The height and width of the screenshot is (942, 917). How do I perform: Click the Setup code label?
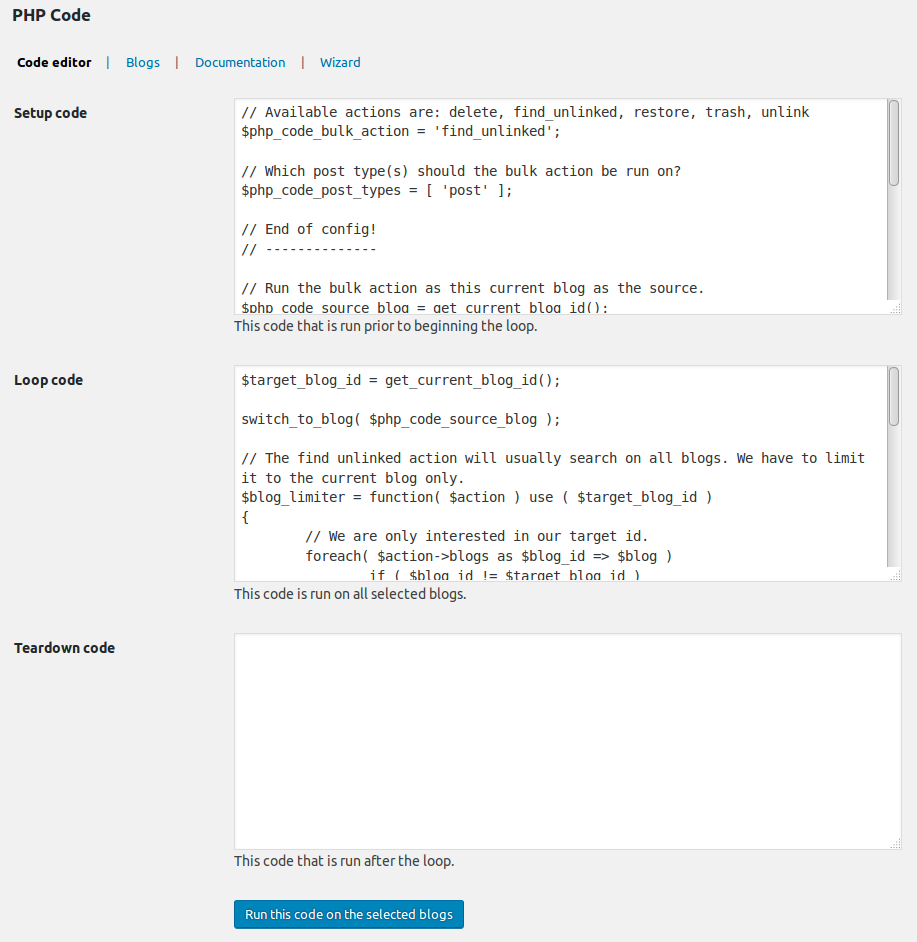tap(50, 113)
